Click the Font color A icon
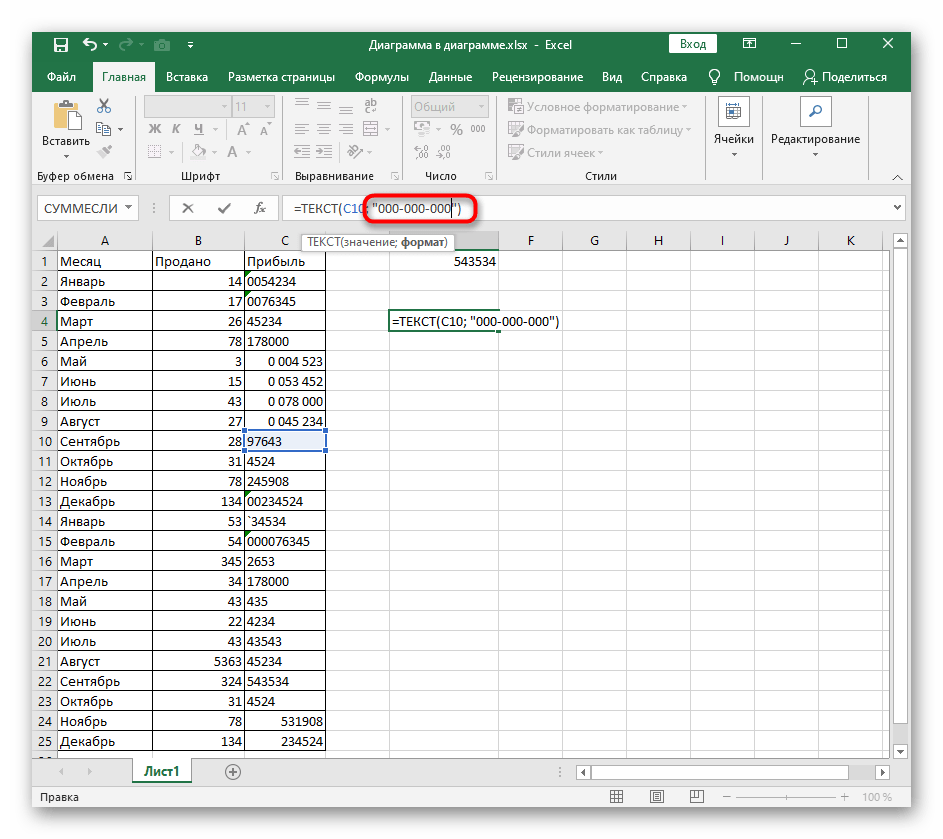 point(232,152)
